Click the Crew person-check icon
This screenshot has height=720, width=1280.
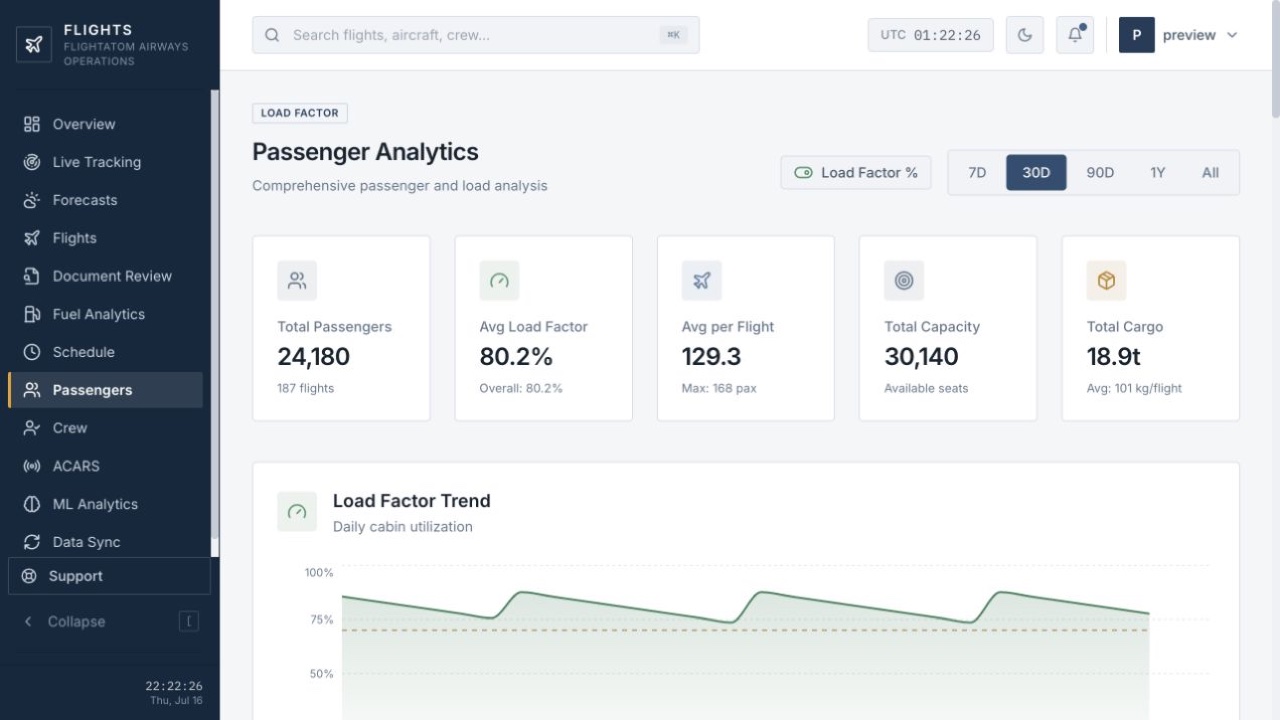point(32,428)
